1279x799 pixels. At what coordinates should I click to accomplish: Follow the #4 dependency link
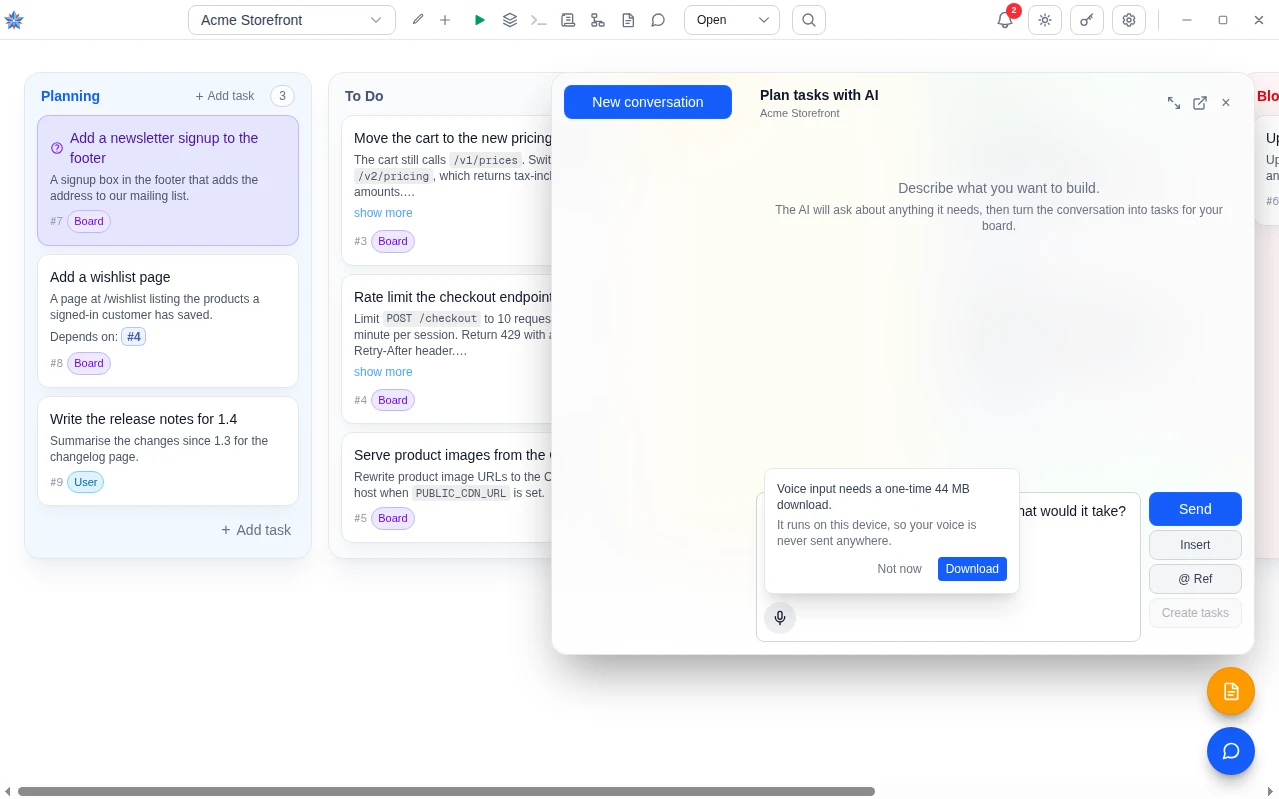pyautogui.click(x=134, y=337)
